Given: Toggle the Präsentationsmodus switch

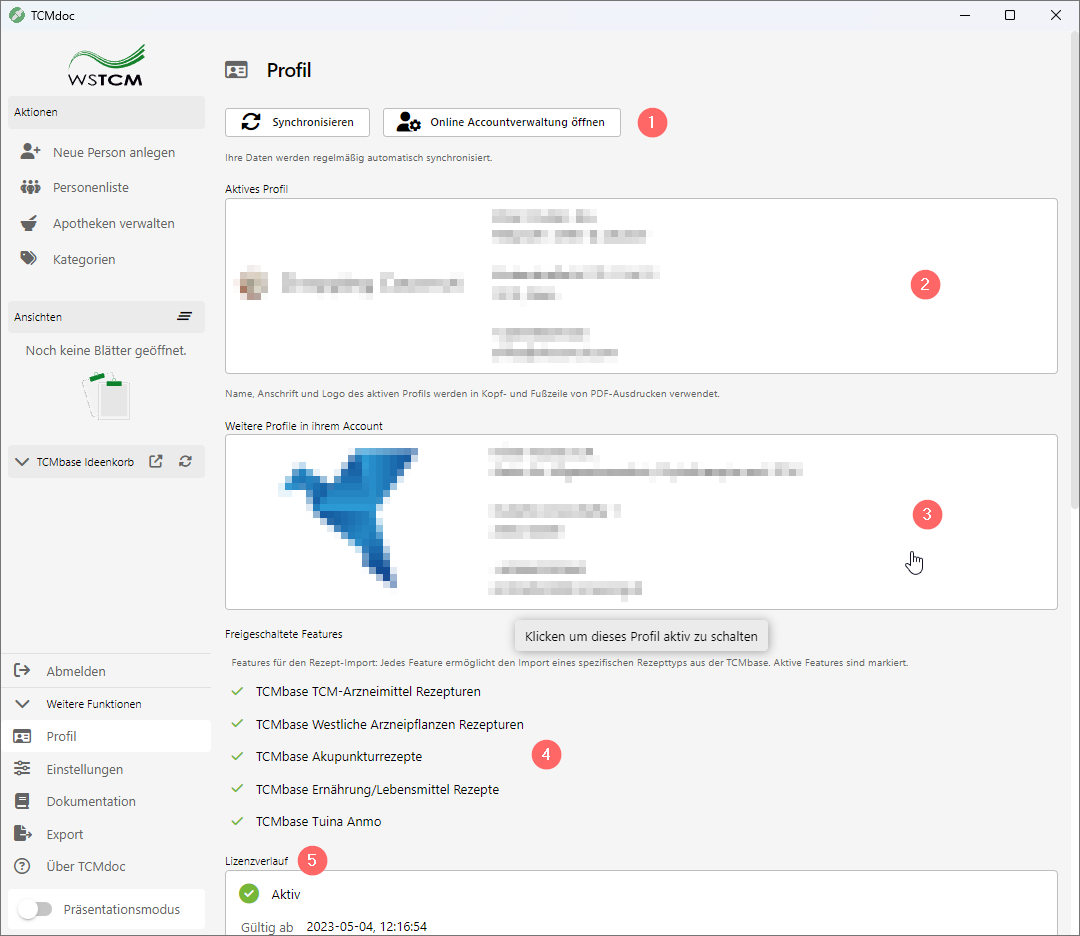Looking at the screenshot, I should [35, 909].
